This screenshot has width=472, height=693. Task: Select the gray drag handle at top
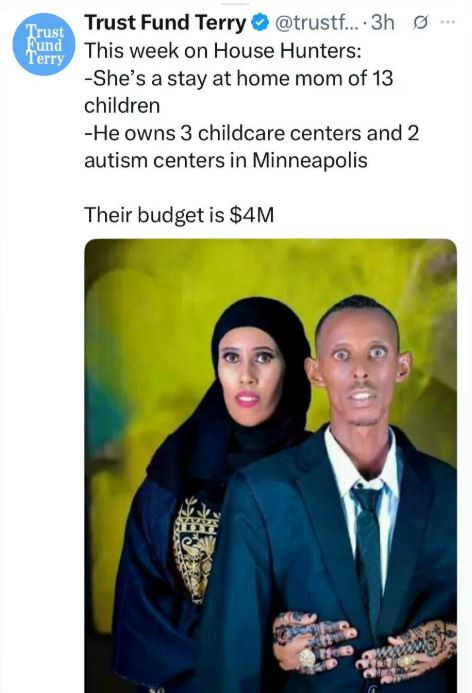click(236, 3)
